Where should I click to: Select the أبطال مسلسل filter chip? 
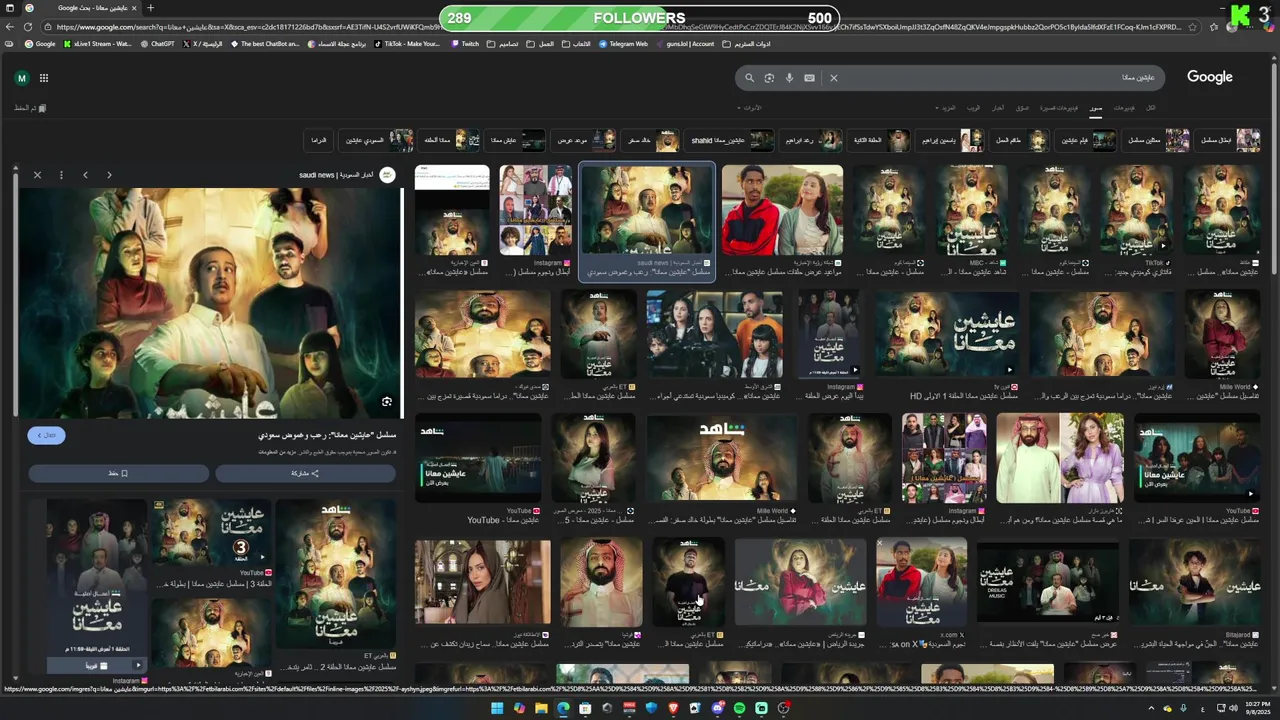point(1229,140)
